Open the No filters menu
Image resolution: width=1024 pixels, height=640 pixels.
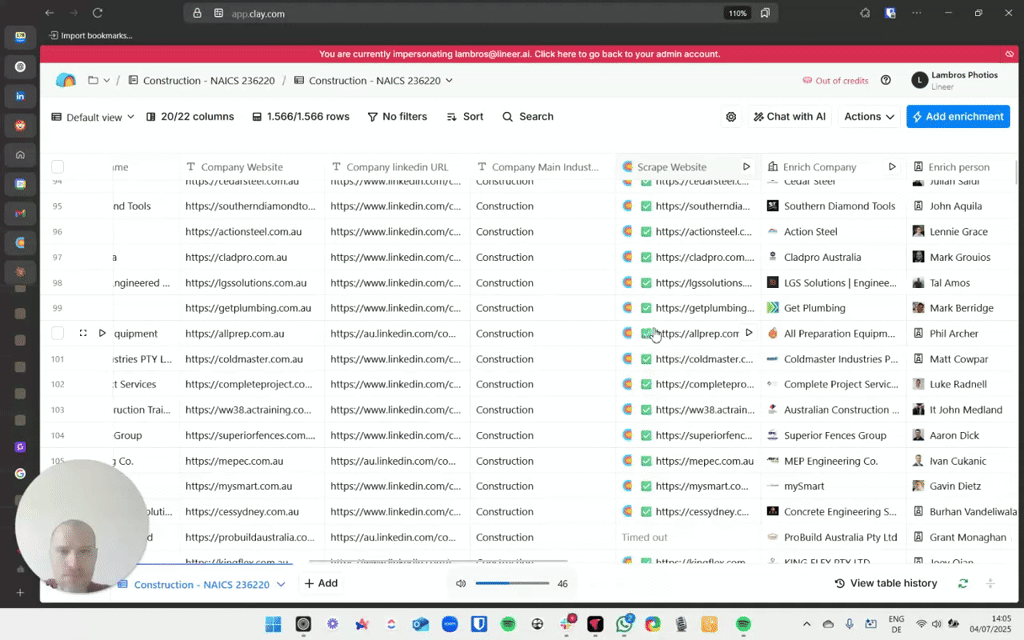397,117
